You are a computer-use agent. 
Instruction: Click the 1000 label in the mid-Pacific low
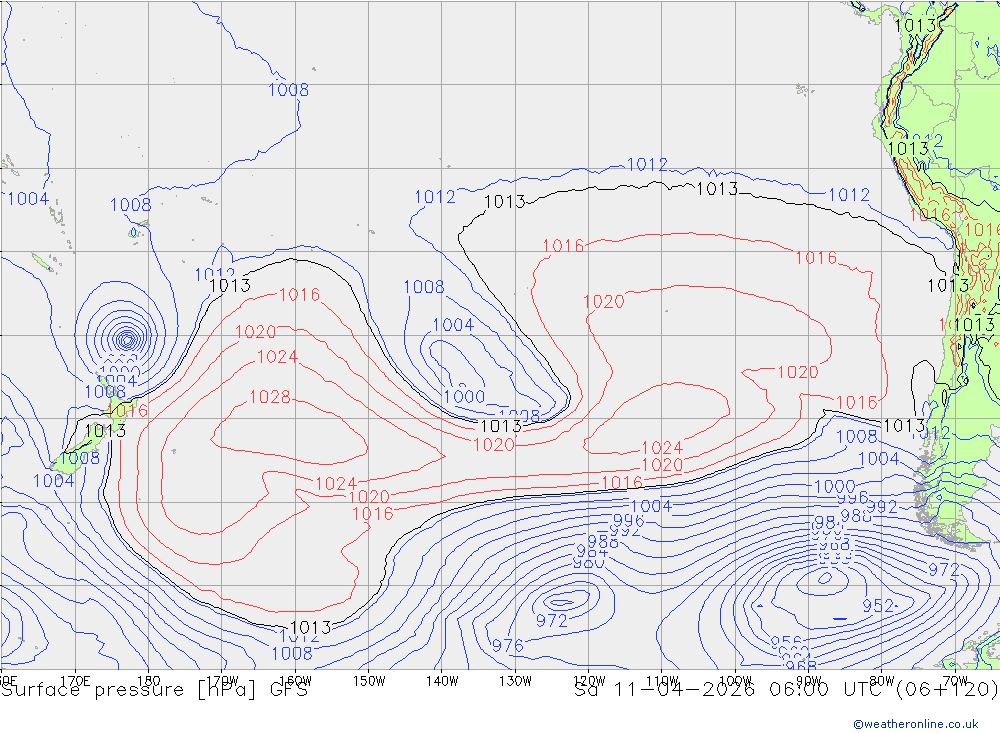pos(464,397)
